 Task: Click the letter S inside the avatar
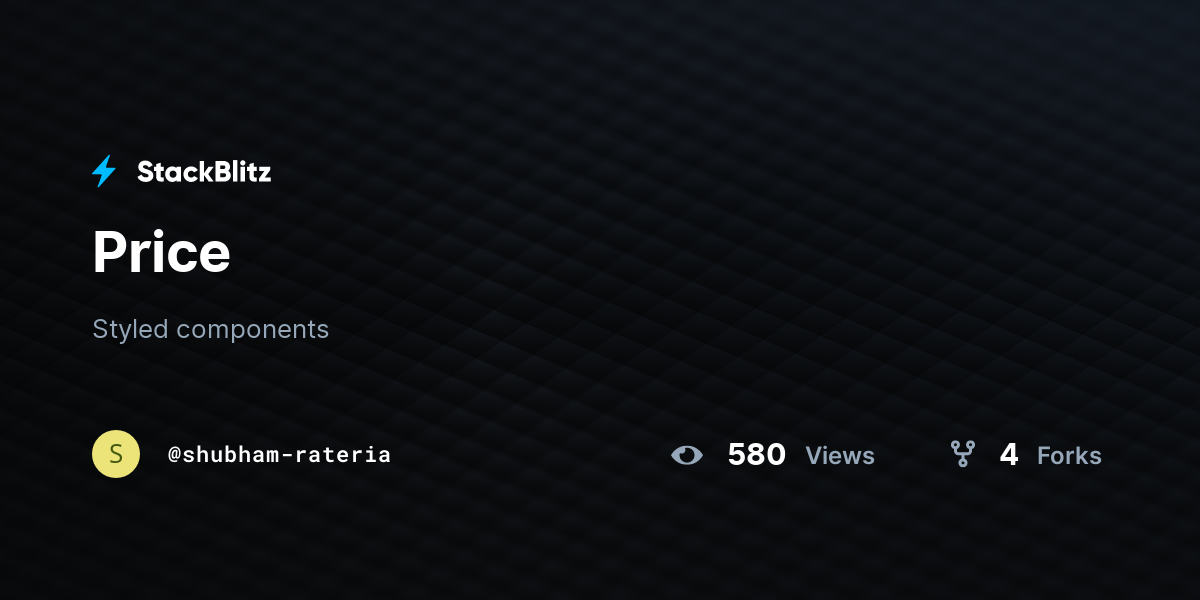coord(116,454)
